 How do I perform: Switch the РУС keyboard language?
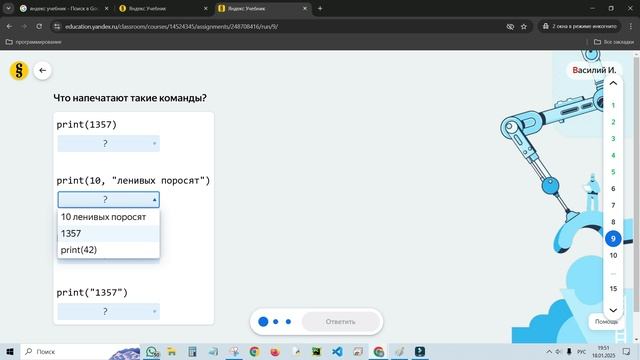[581, 351]
